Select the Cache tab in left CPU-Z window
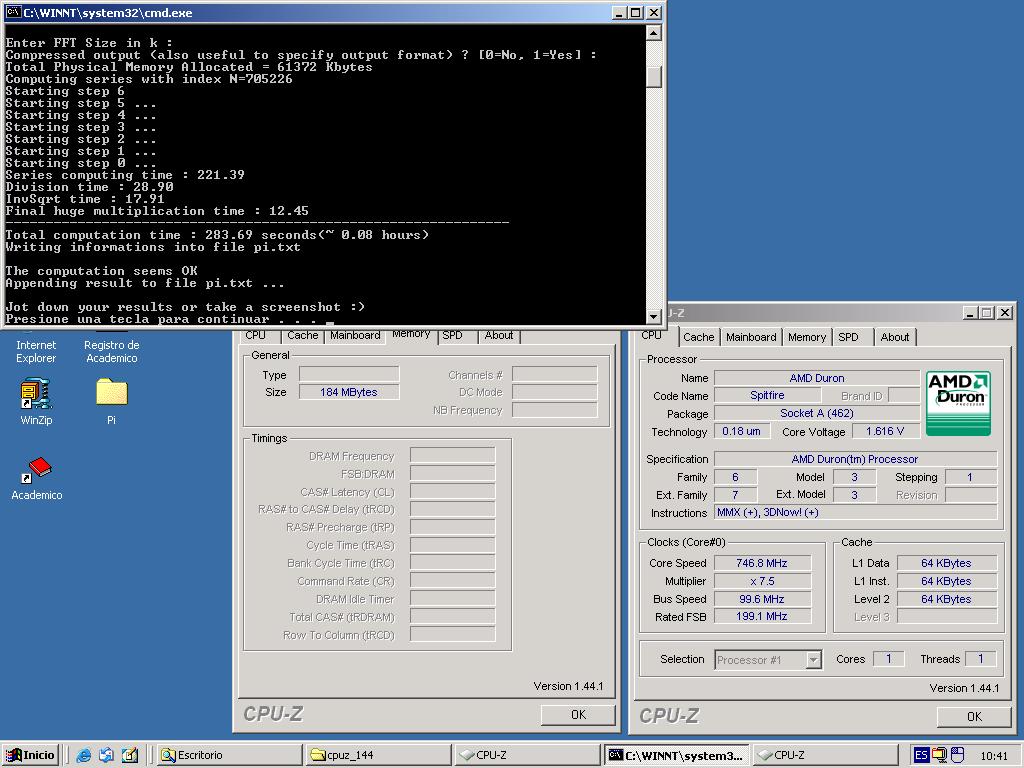The width and height of the screenshot is (1024, 768). (x=302, y=335)
